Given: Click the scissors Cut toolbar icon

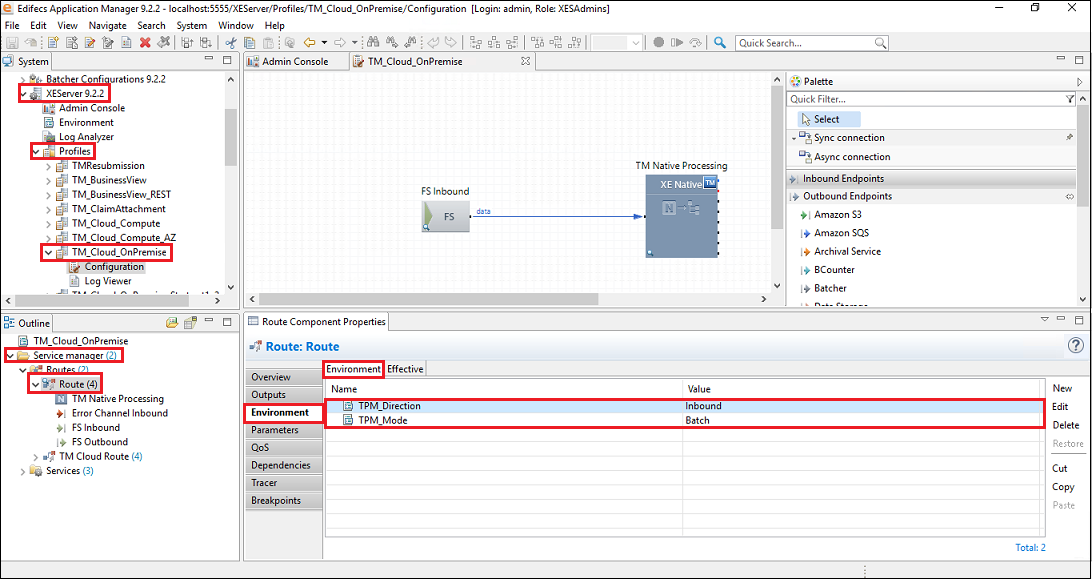Looking at the screenshot, I should [231, 43].
